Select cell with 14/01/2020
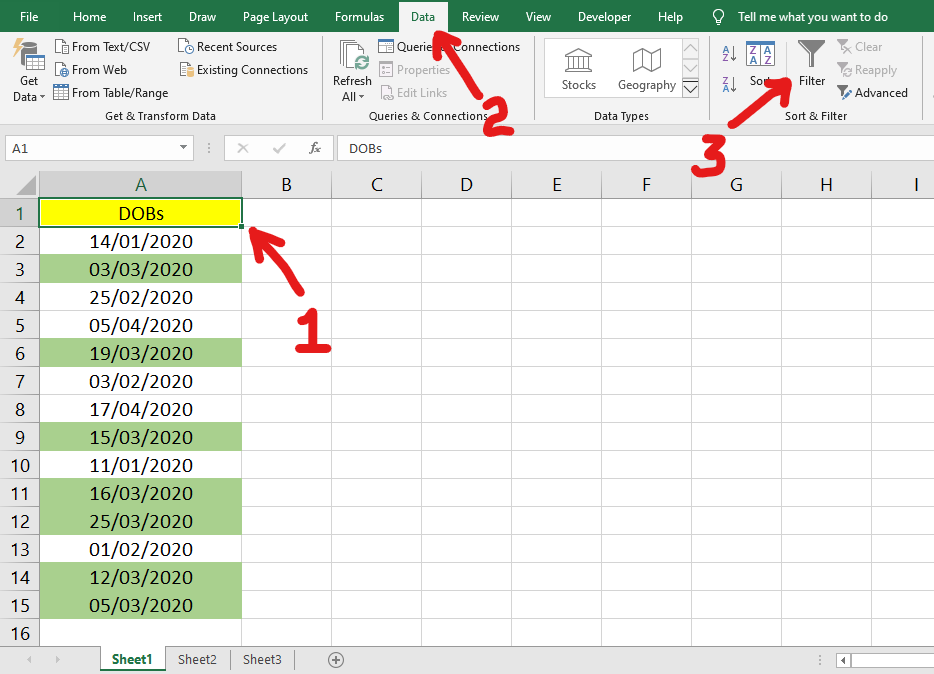 pyautogui.click(x=141, y=241)
